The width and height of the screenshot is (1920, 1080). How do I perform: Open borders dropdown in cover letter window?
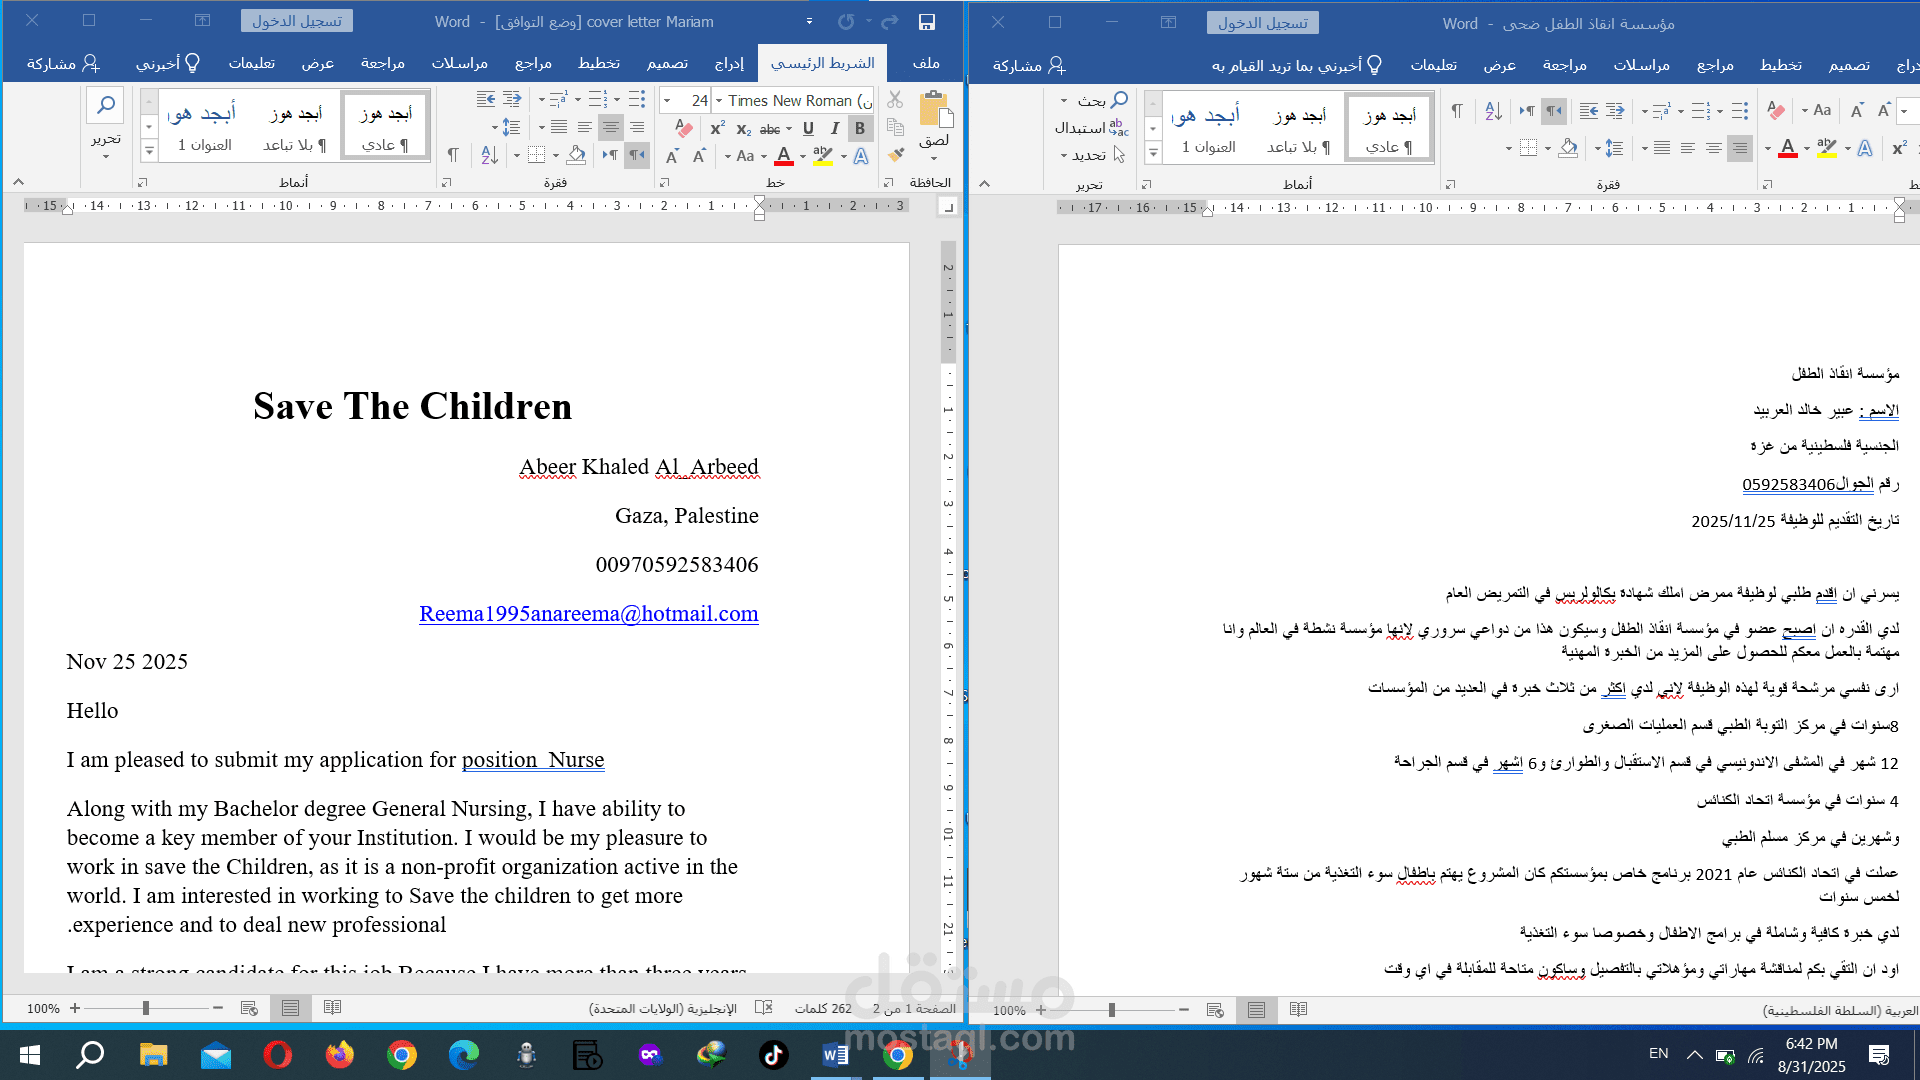coord(517,156)
